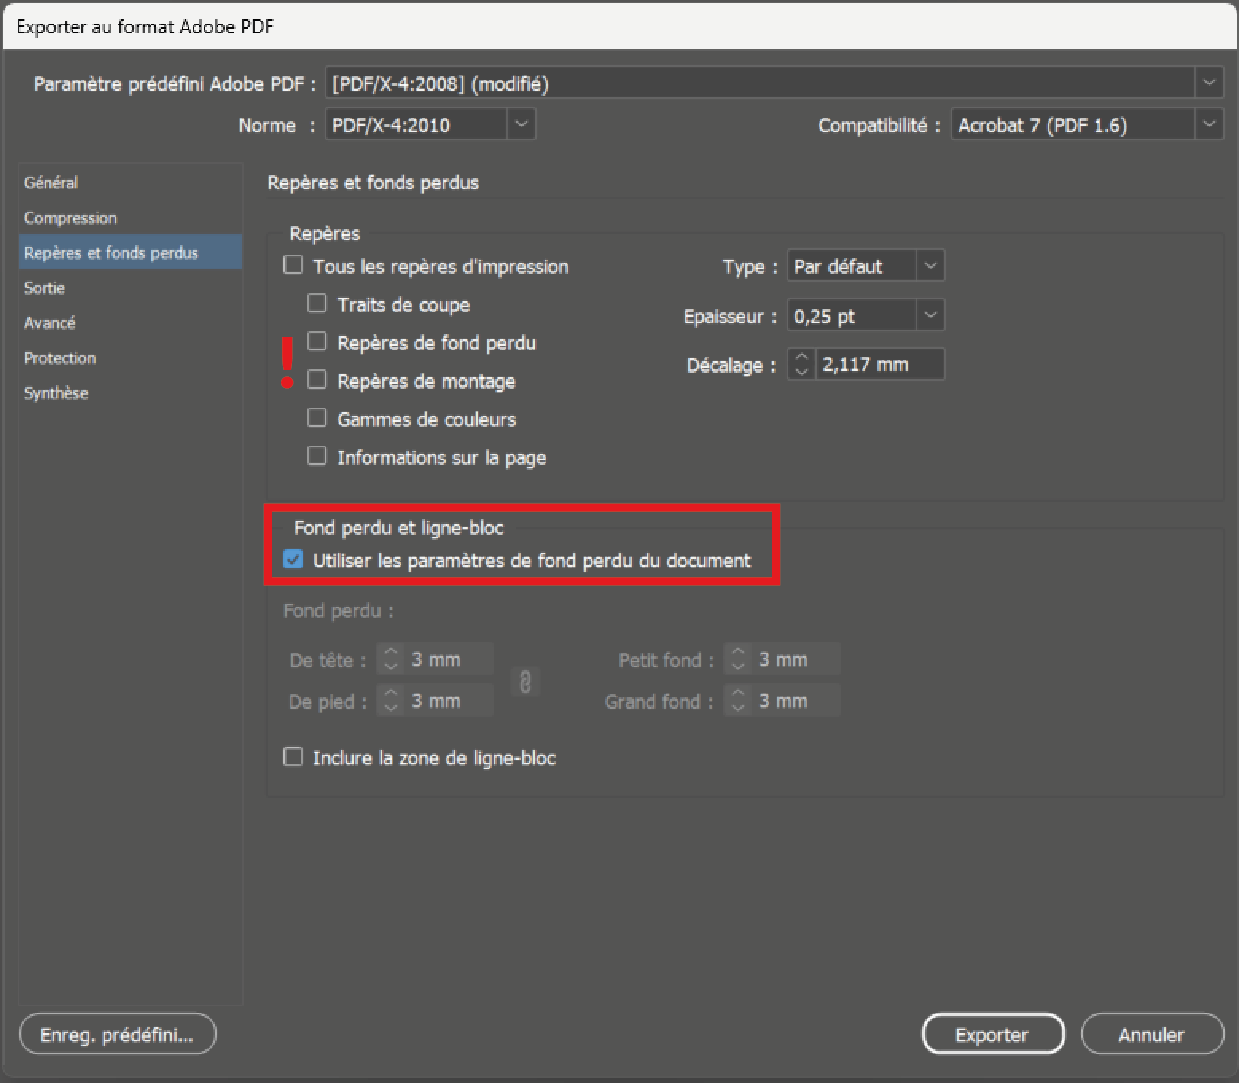This screenshot has height=1083, width=1239.
Task: Uncheck Utiliser les paramètres de fond perdu
Action: pos(293,560)
